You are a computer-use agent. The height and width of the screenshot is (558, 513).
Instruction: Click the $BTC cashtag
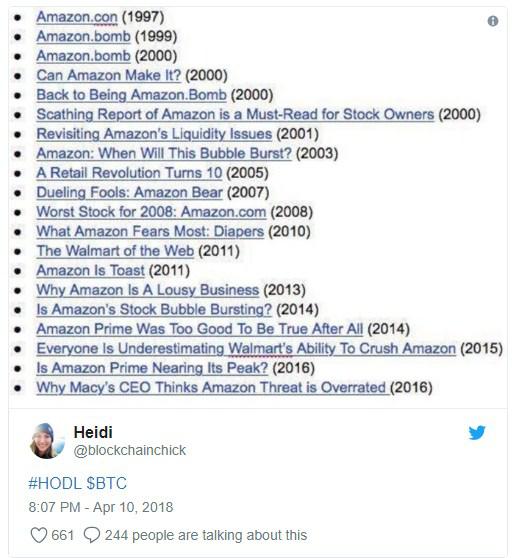(x=106, y=483)
